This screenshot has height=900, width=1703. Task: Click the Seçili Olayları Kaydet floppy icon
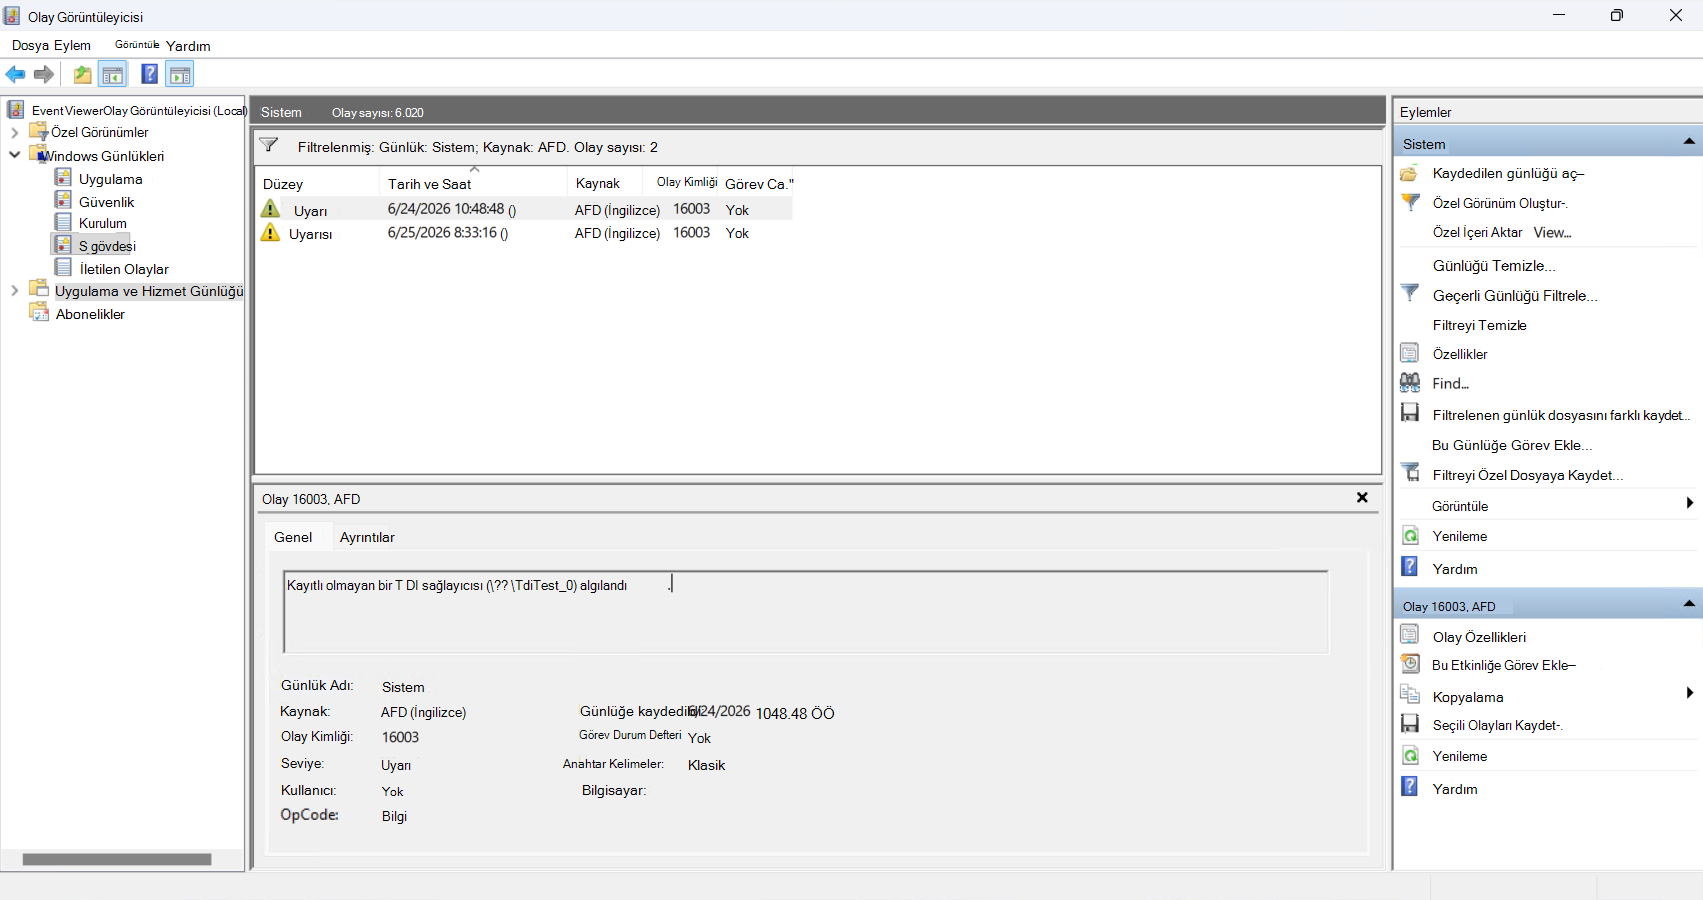pyautogui.click(x=1410, y=724)
